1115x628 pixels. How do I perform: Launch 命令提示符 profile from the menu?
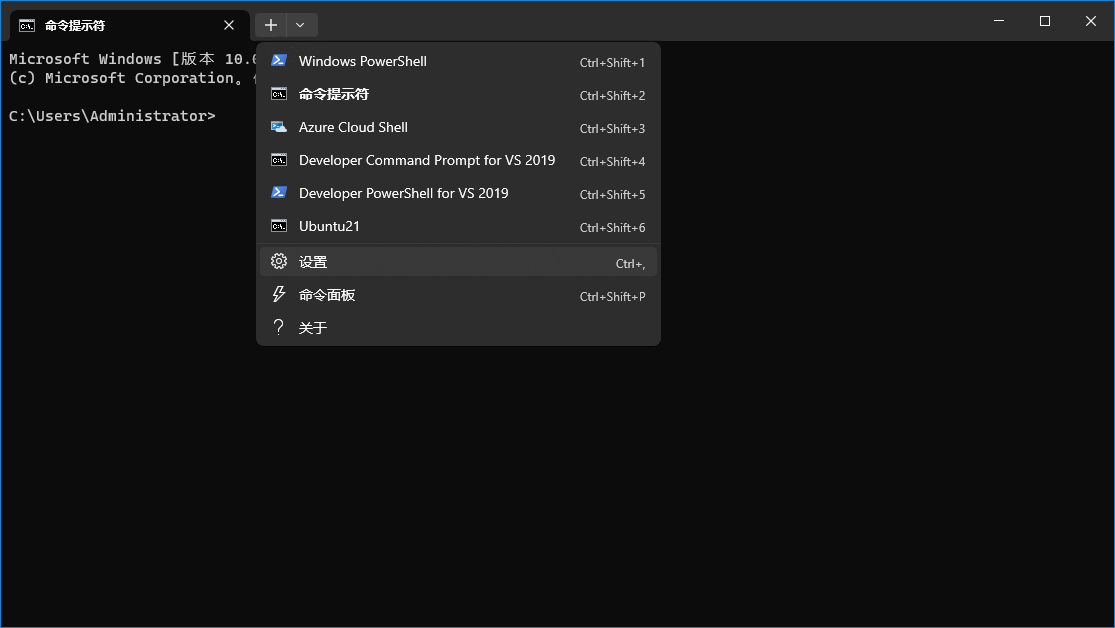458,94
